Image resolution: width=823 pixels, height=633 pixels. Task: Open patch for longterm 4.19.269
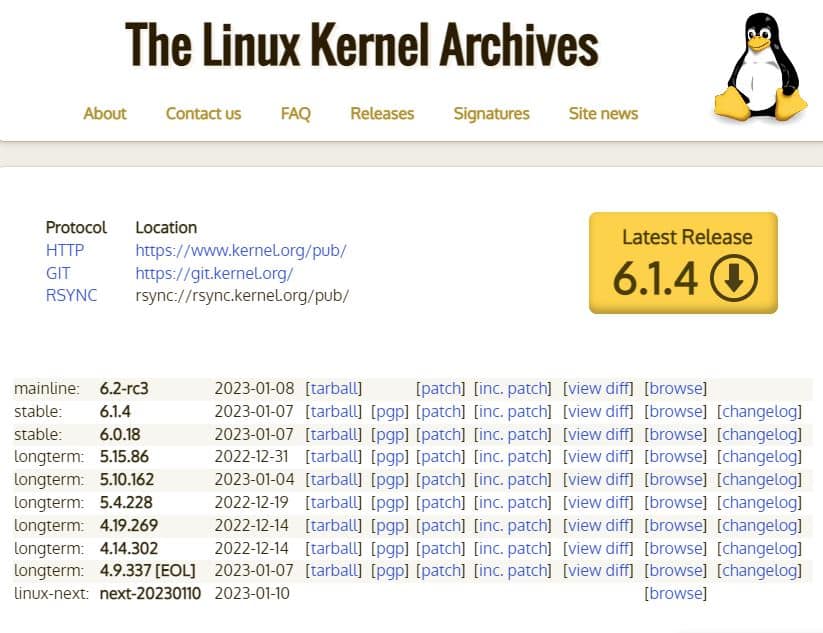pos(441,525)
